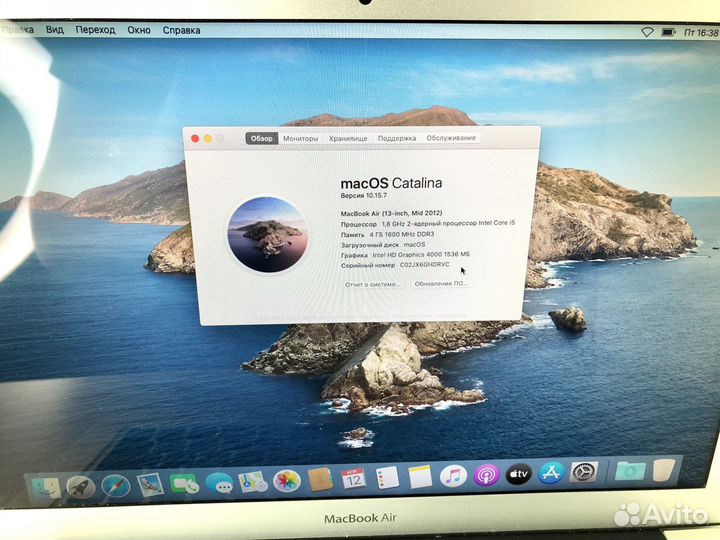
Task: Click Память 4 ГБ 1600 MHz DDR3 line
Action: pyautogui.click(x=387, y=234)
